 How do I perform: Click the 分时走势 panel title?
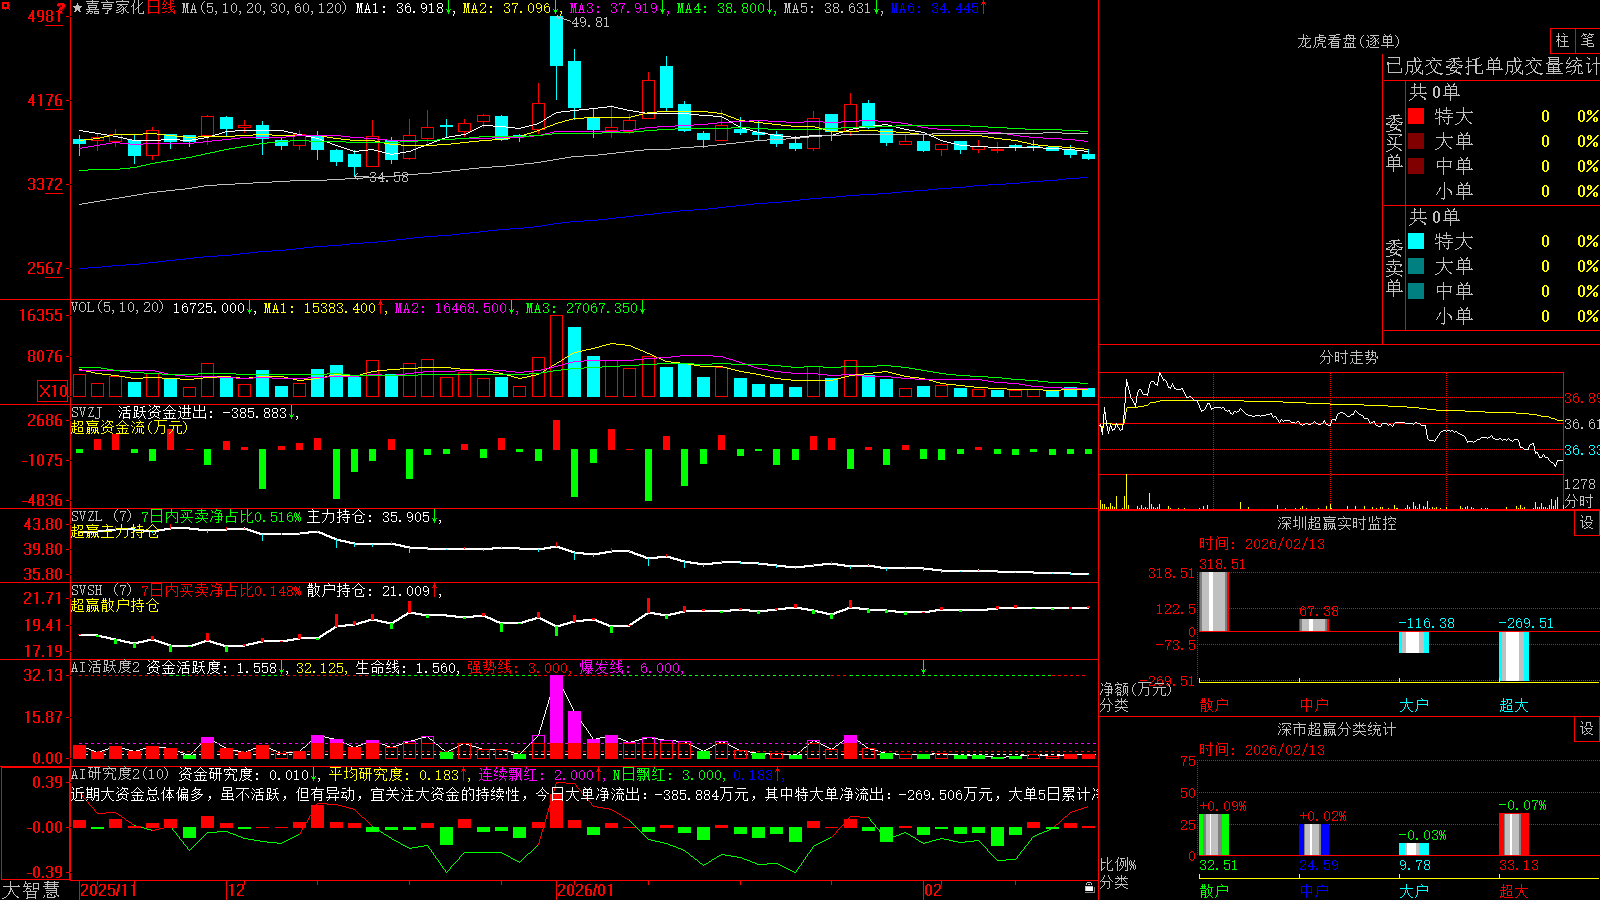(1349, 357)
